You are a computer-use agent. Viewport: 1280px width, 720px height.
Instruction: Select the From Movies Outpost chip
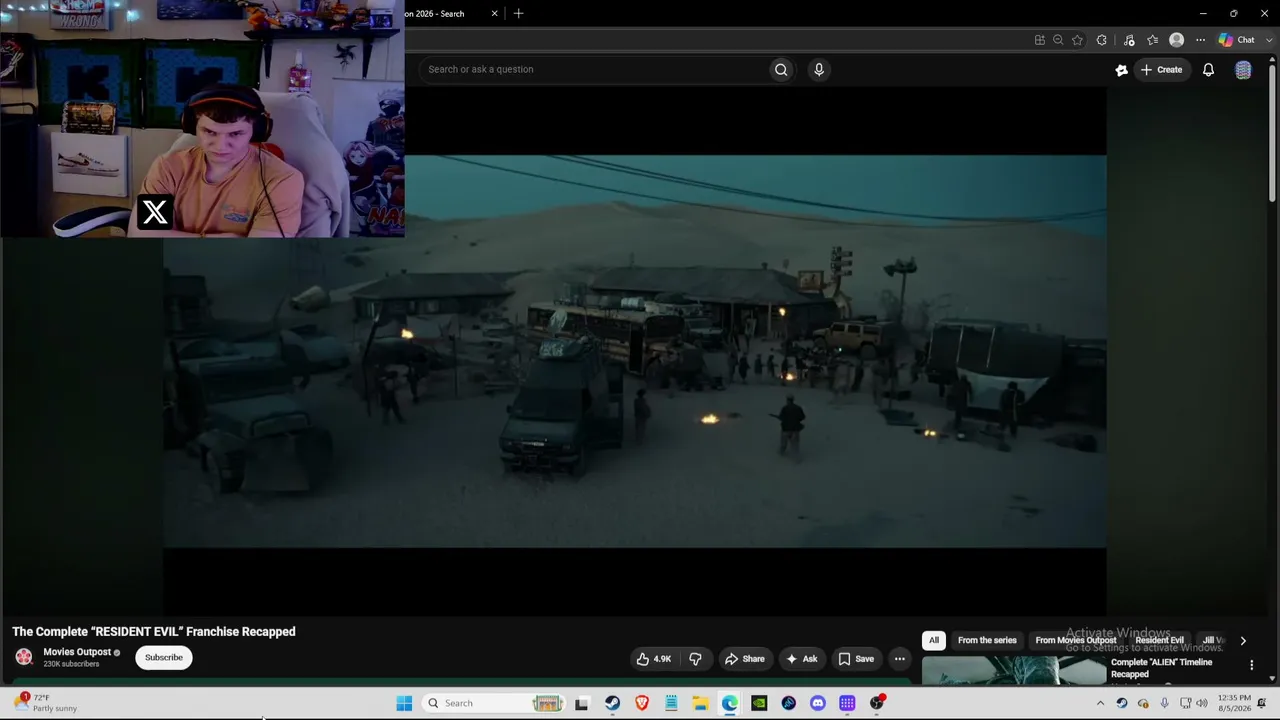pos(1076,641)
